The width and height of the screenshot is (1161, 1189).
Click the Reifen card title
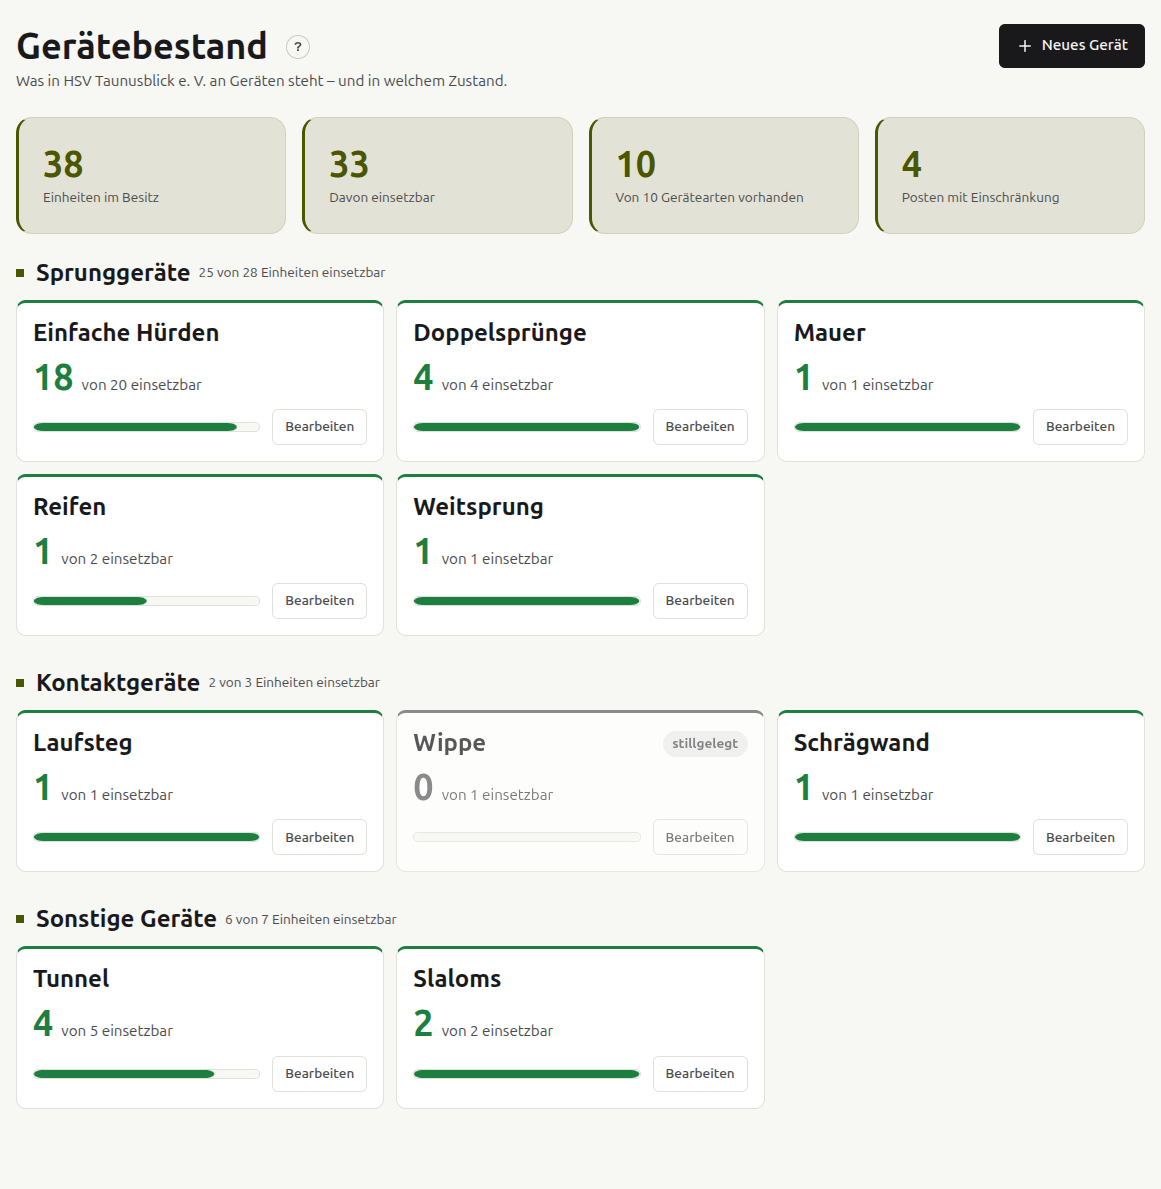pyautogui.click(x=70, y=507)
